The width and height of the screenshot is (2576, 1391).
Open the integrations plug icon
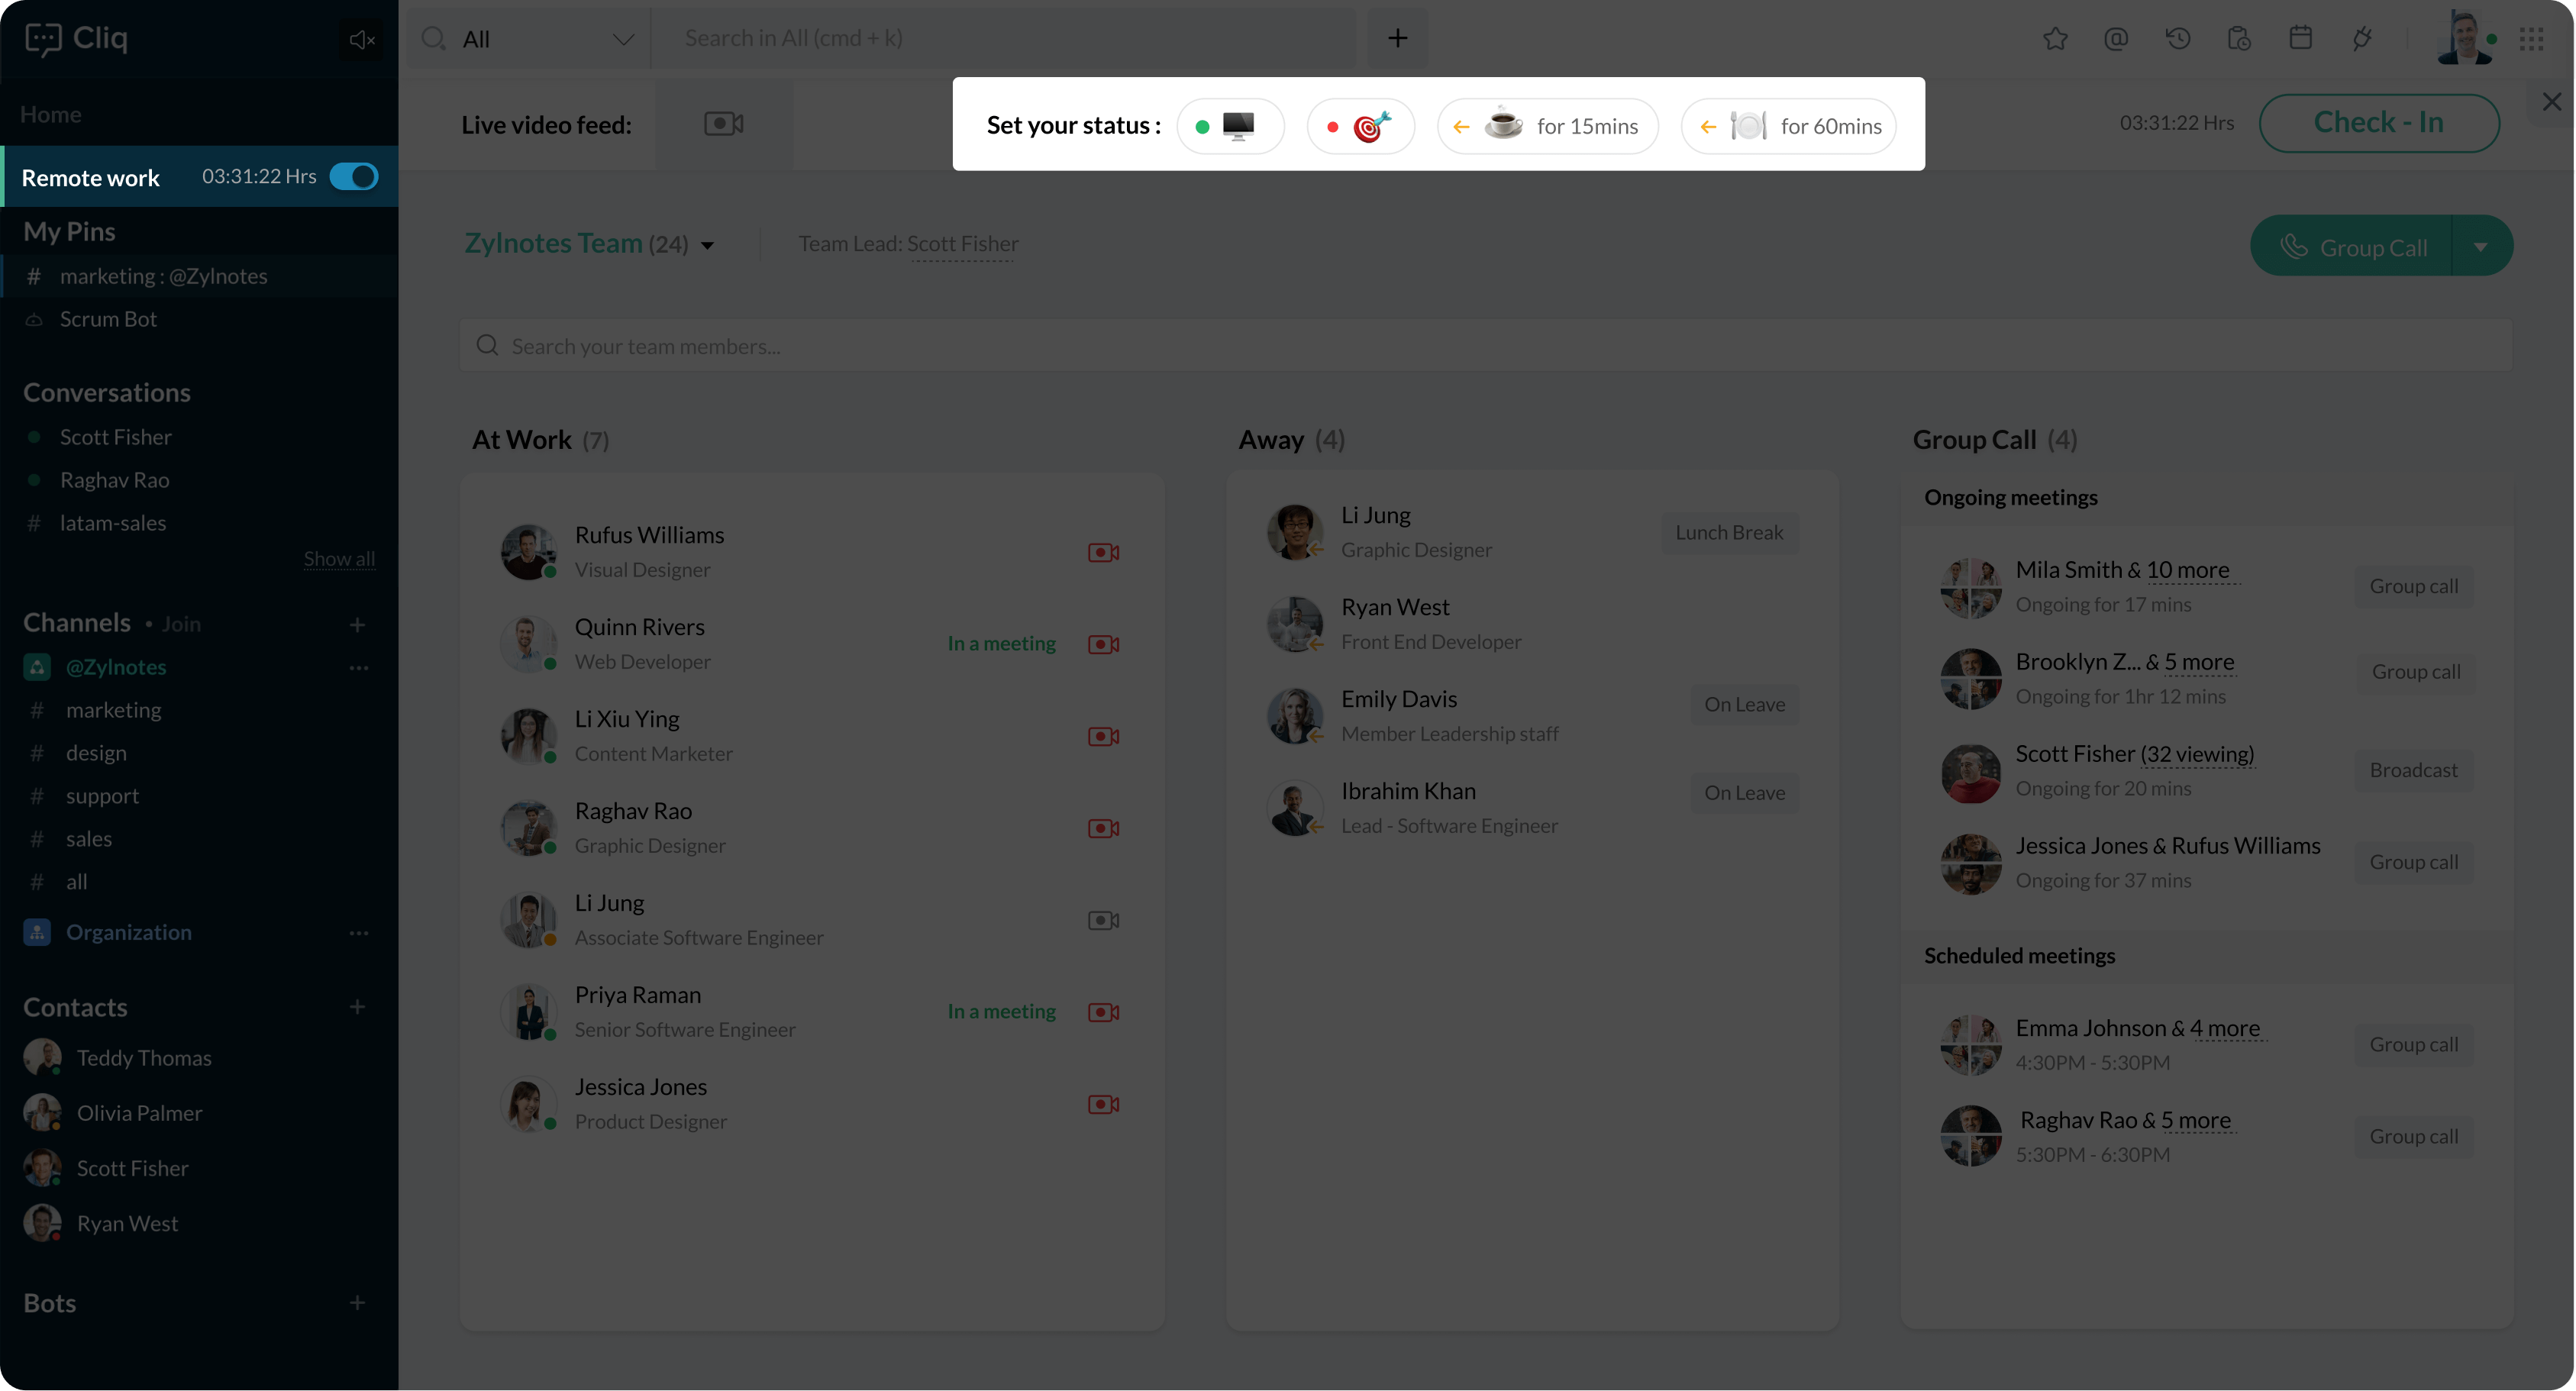2362,39
